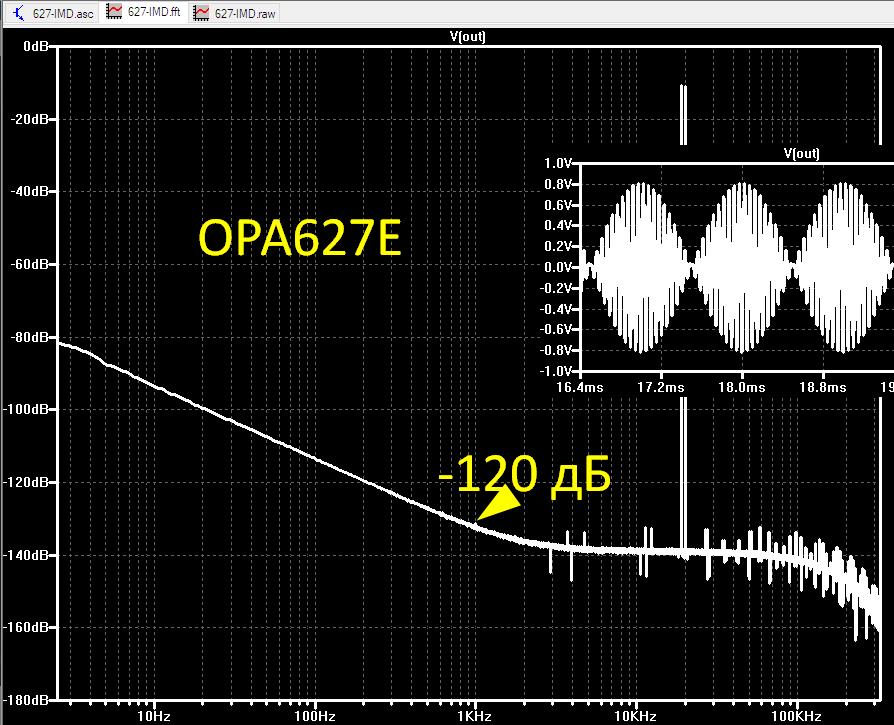Viewport: 894px width, 725px height.
Task: Switch to the 627-IMD.asc tab
Action: 52,13
